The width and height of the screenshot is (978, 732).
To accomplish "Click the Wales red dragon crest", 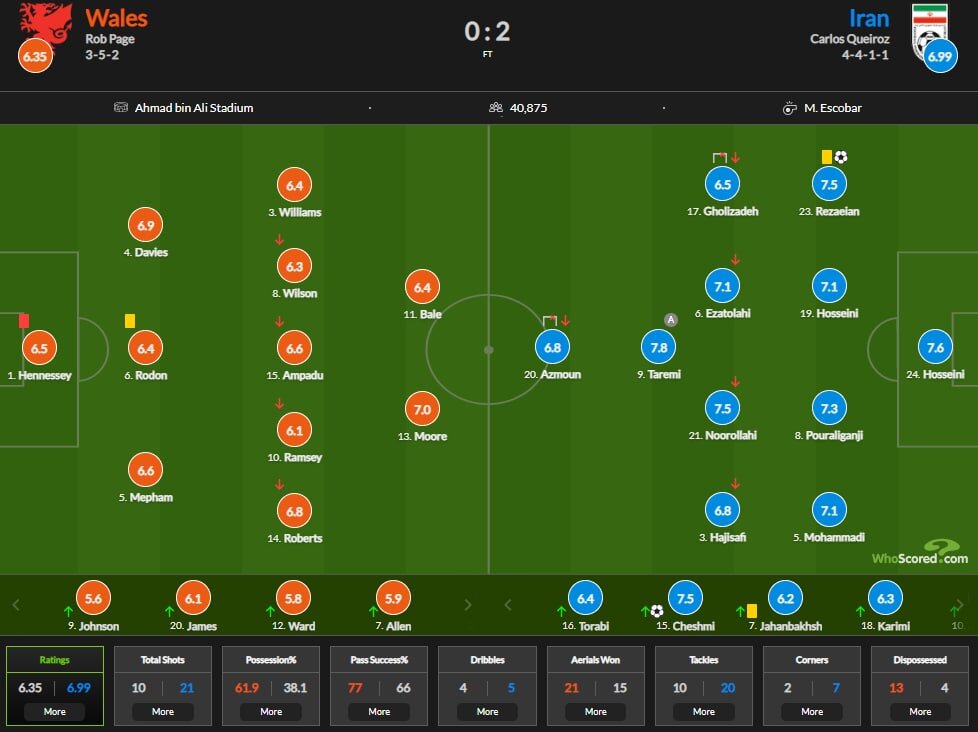I will (46, 22).
